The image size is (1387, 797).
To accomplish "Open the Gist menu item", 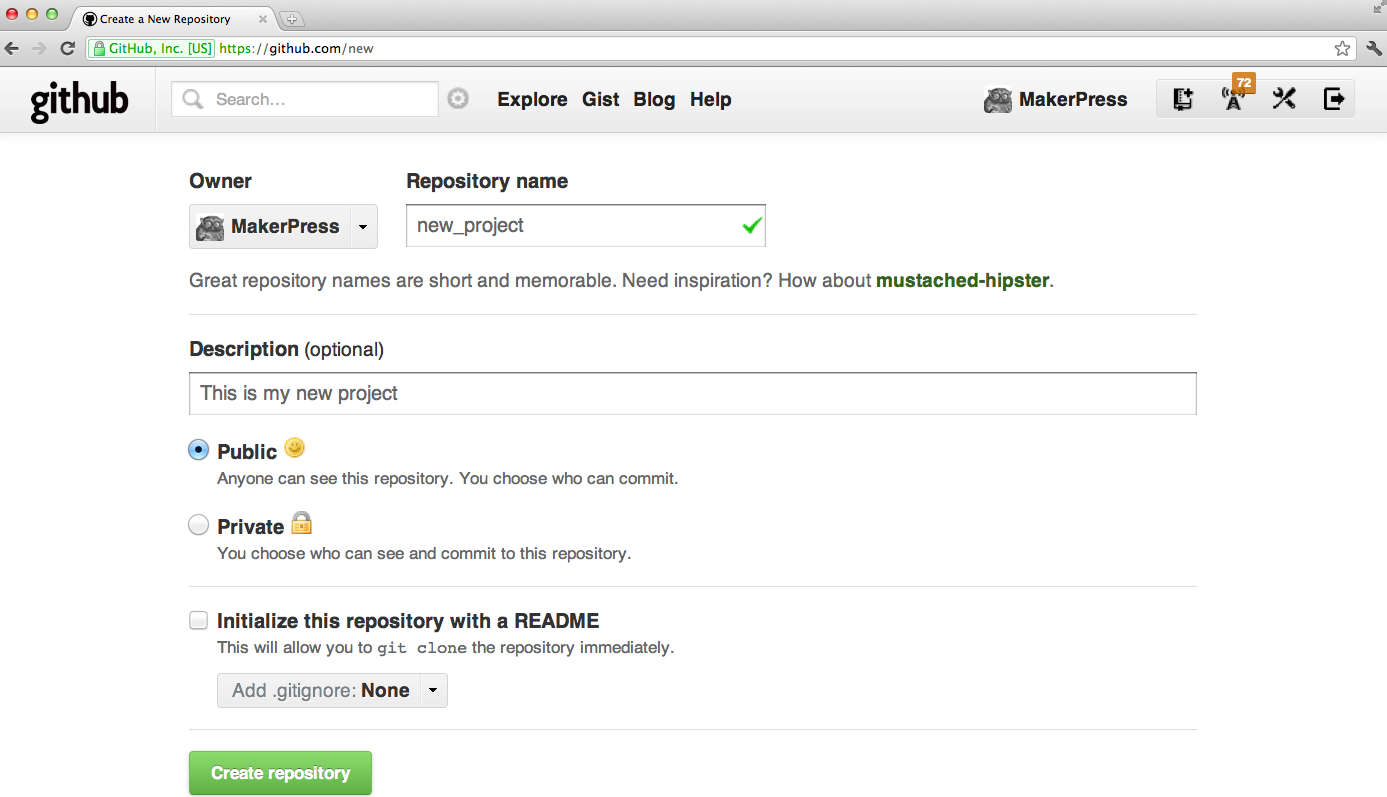I will pos(601,99).
